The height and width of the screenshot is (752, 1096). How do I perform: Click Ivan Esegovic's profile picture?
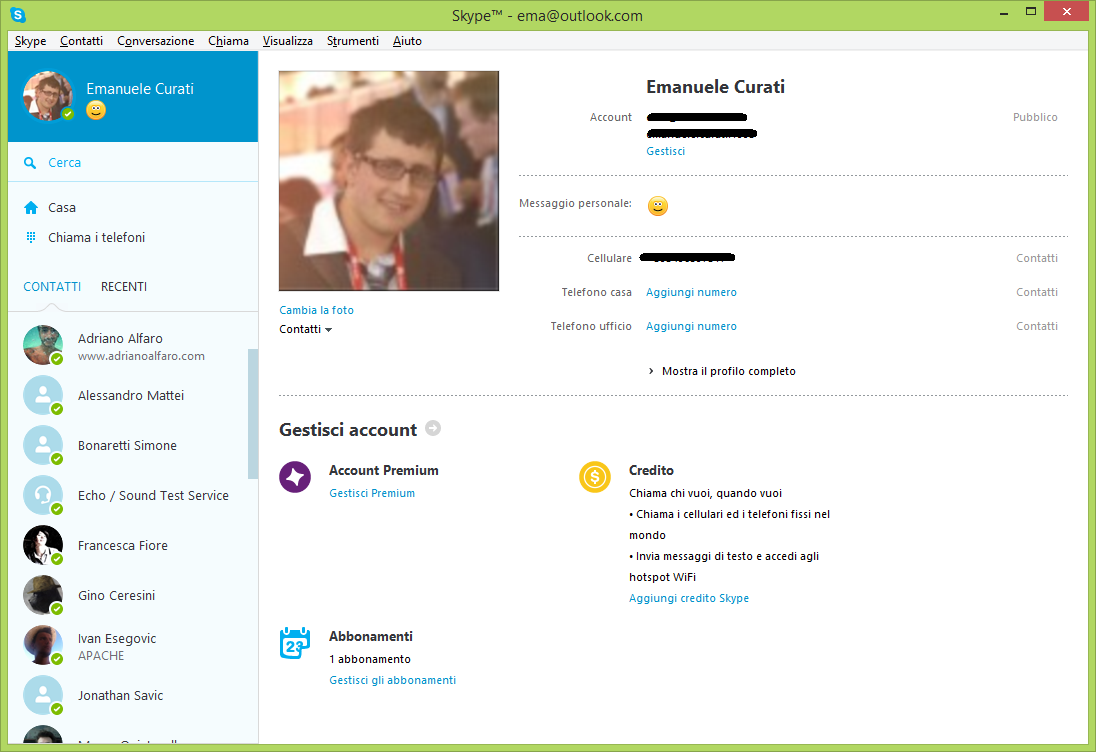[x=43, y=645]
